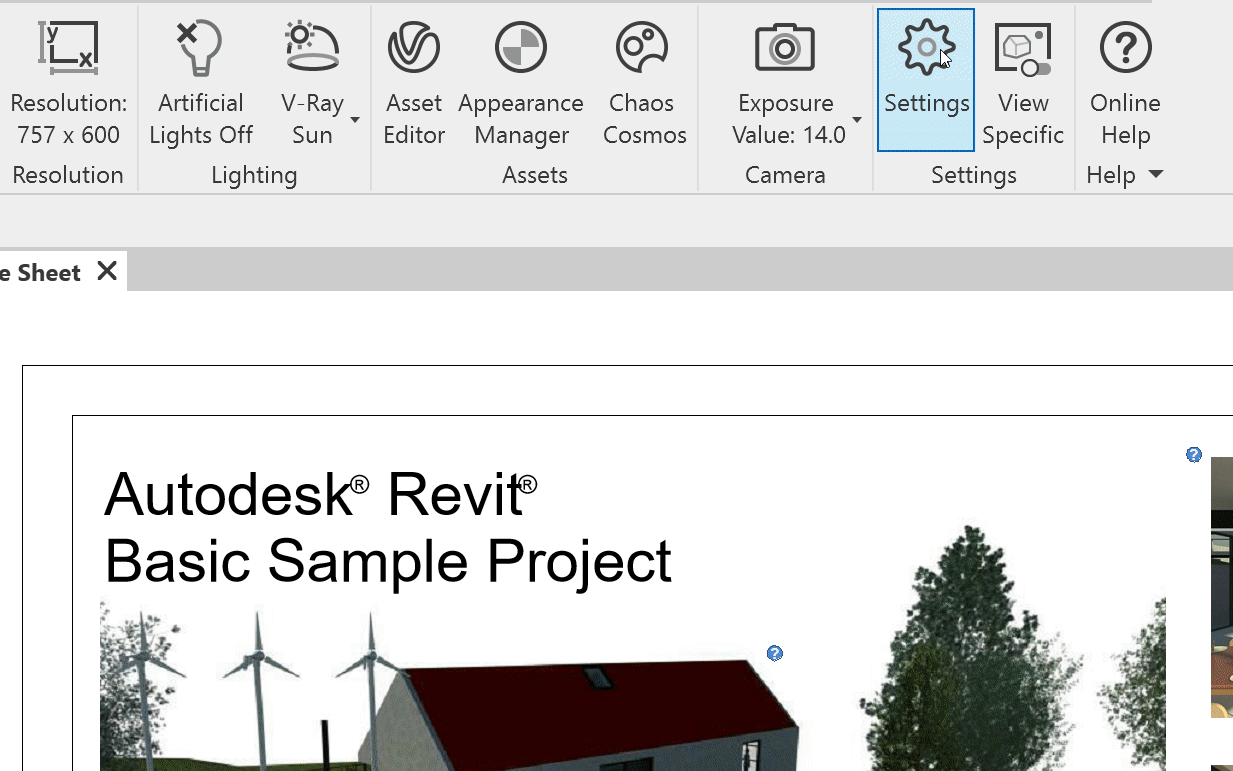
Task: Click the Camera panel label
Action: (x=785, y=175)
